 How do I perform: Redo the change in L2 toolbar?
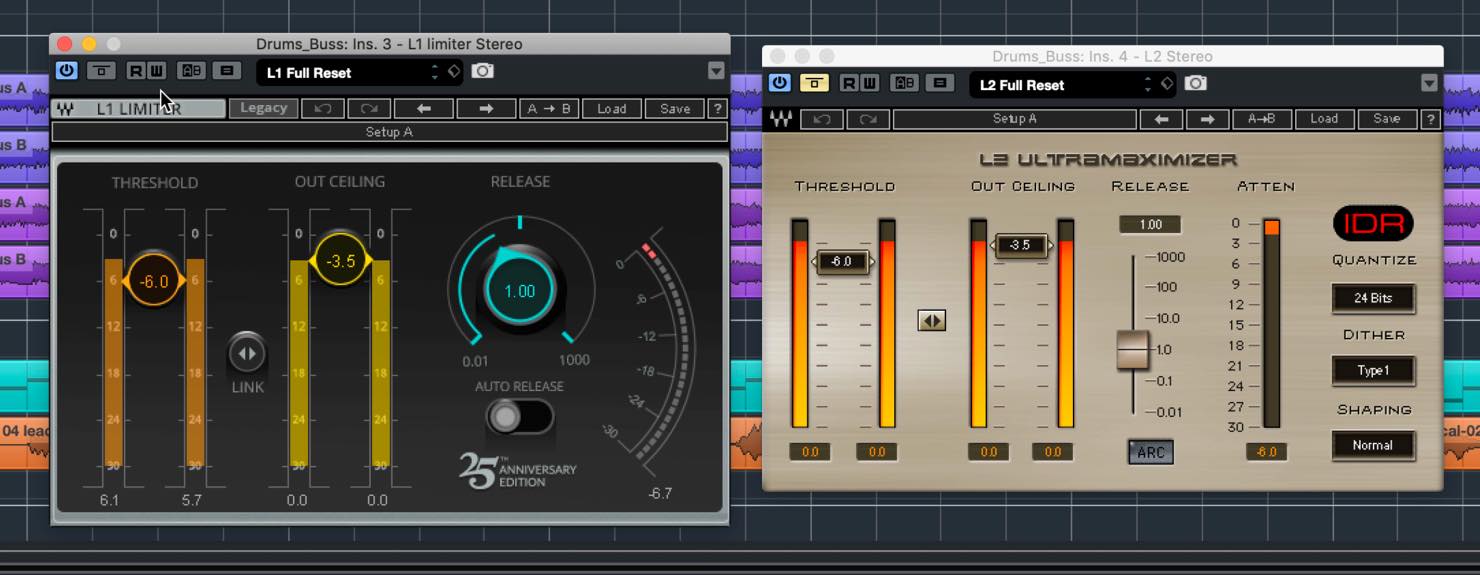click(867, 119)
